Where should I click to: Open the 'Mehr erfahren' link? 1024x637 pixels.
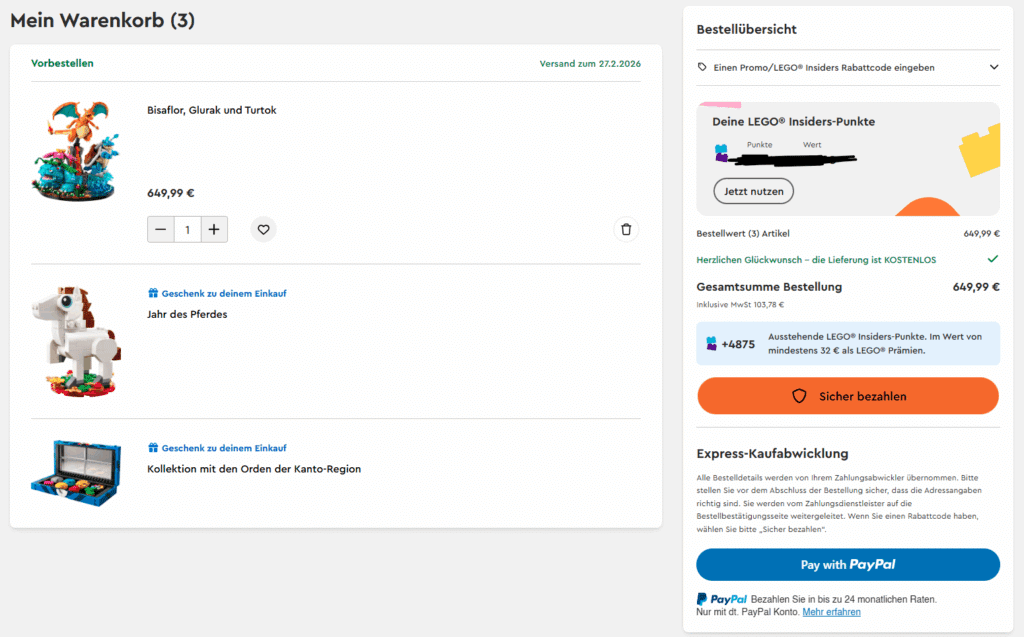pos(831,612)
